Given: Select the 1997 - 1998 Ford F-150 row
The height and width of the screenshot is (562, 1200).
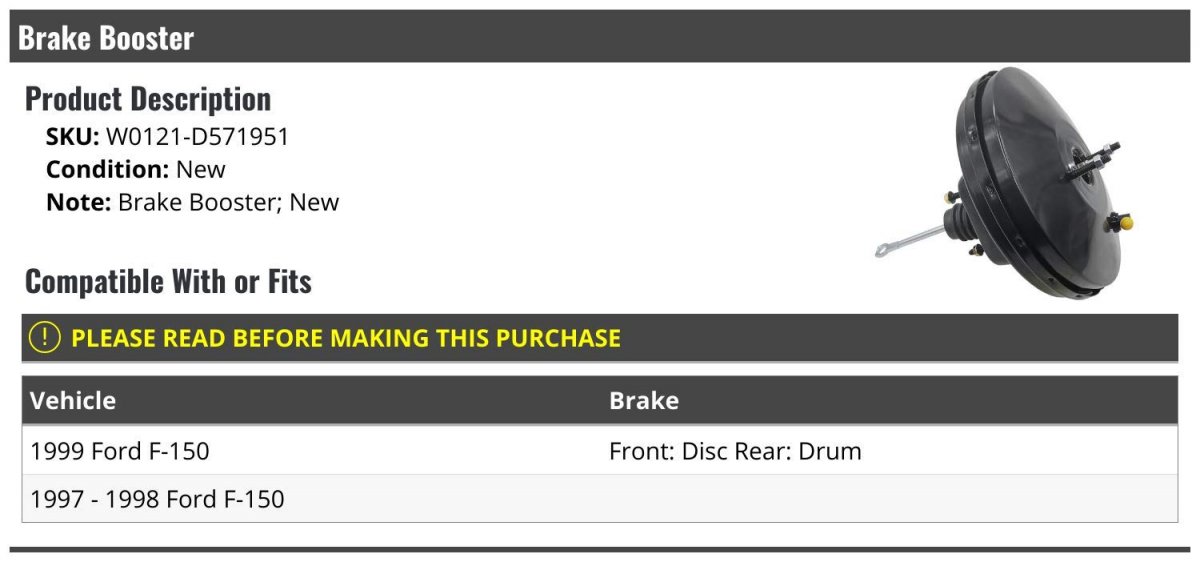Looking at the screenshot, I should coord(600,499).
